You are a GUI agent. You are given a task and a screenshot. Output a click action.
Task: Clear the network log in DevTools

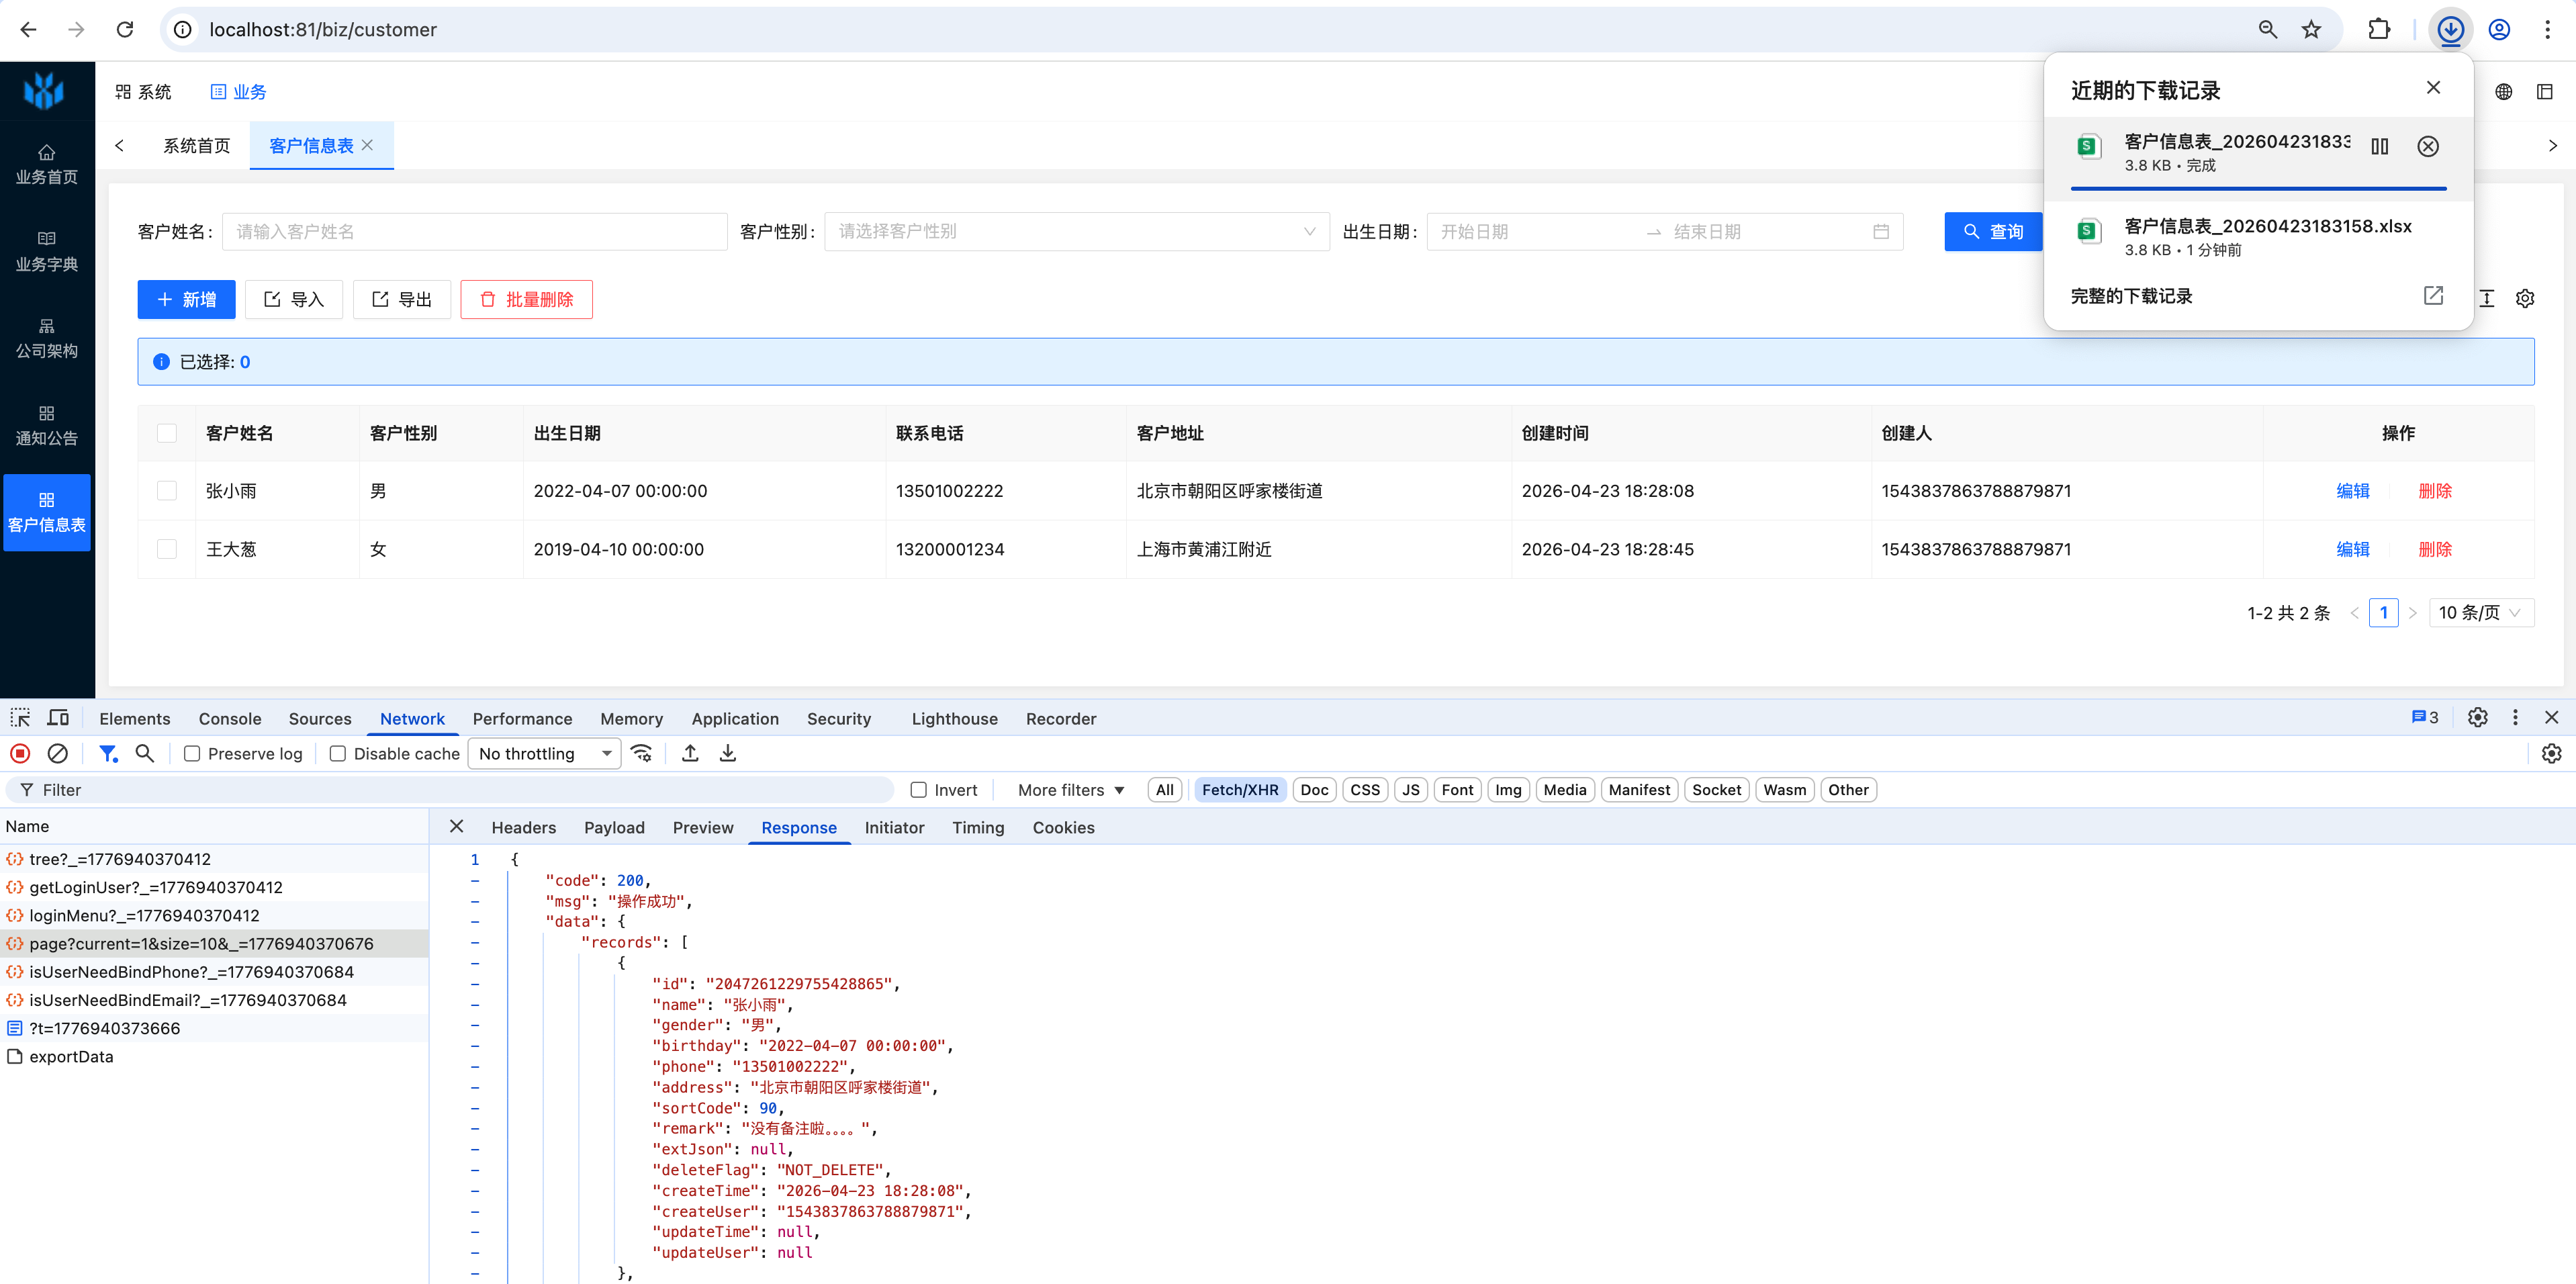[58, 753]
